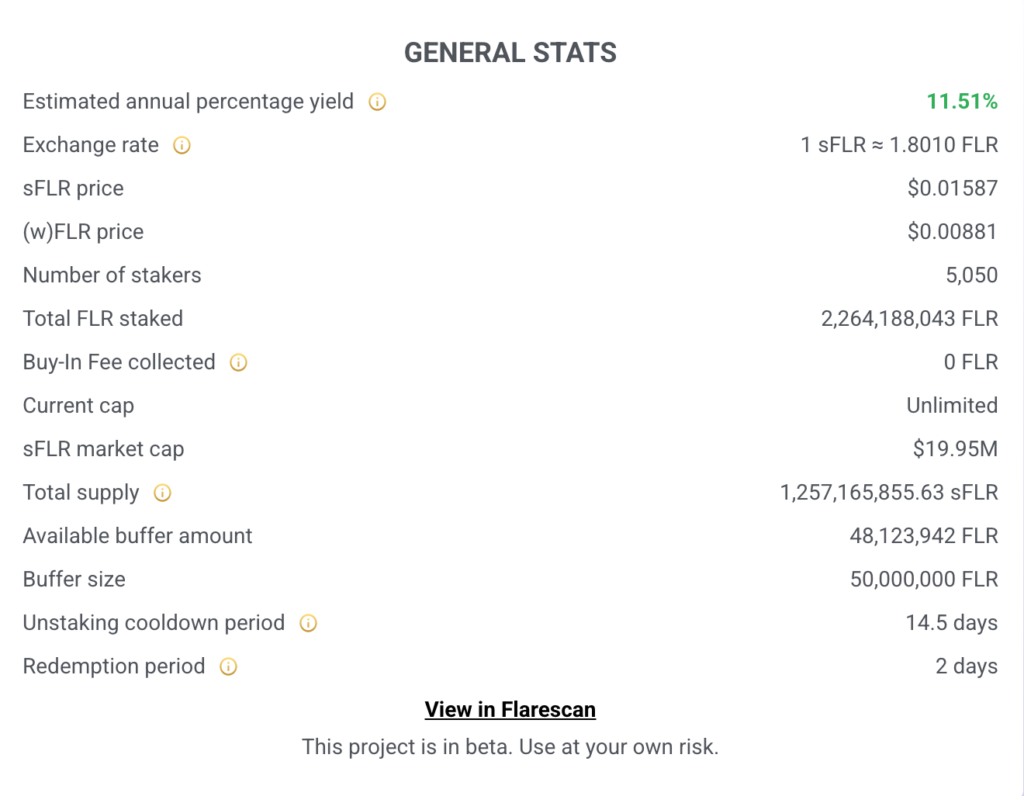1024x796 pixels.
Task: Open the View in Flarescan link
Action: click(510, 710)
